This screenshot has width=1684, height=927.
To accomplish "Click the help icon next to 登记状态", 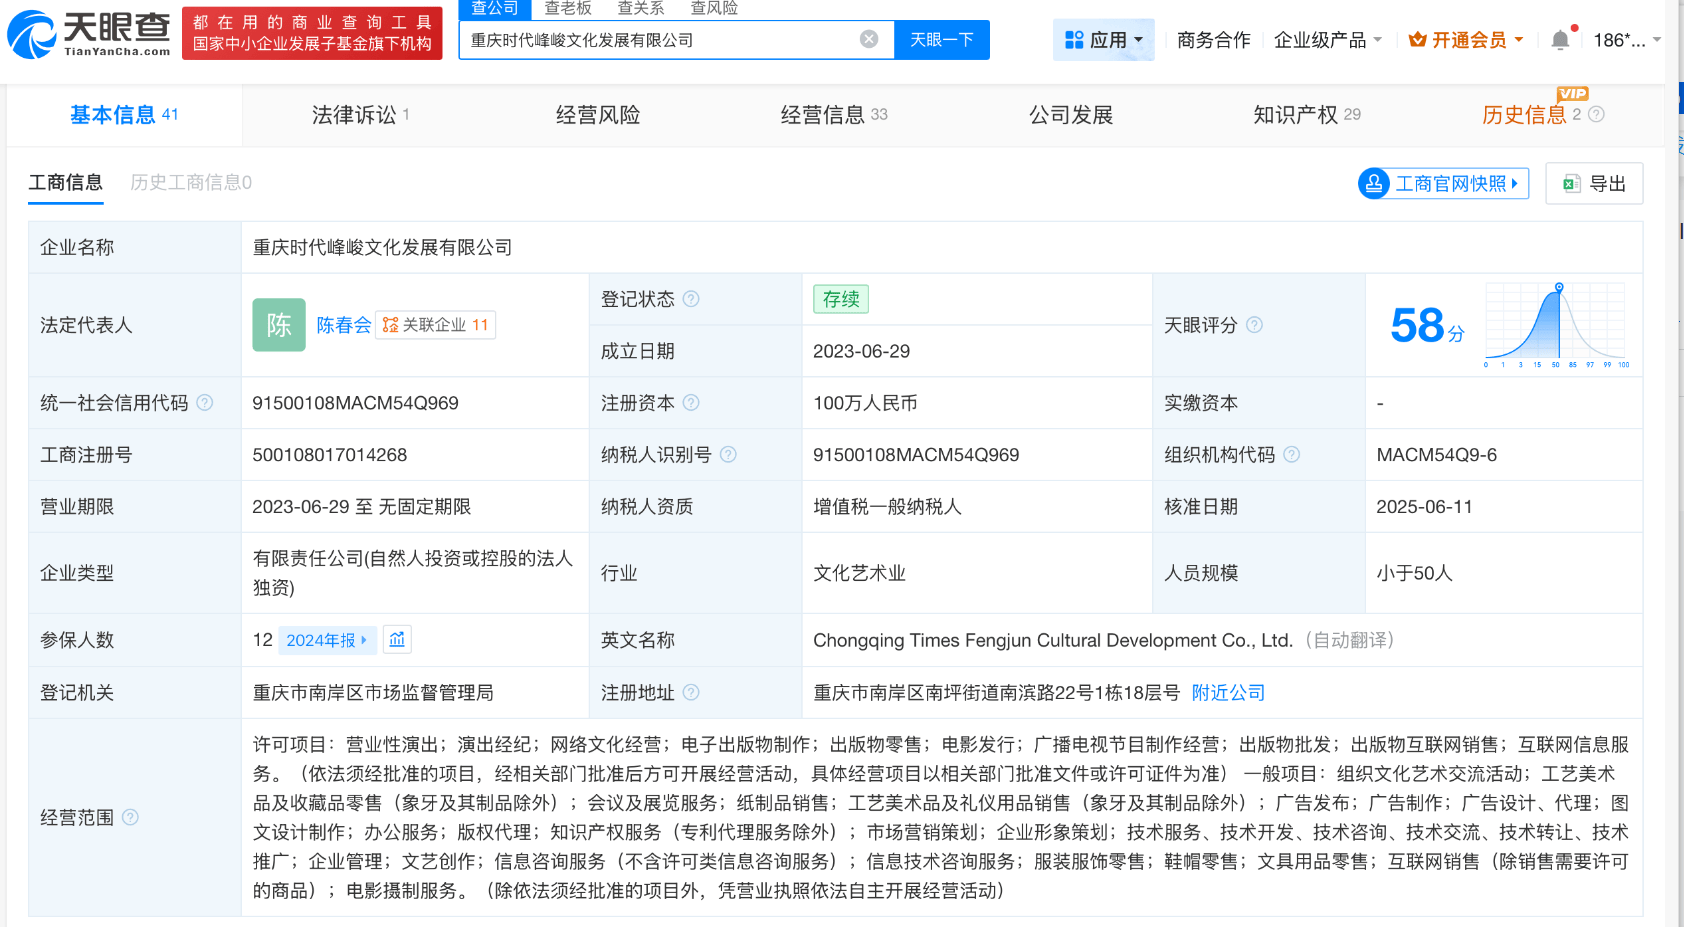I will (691, 299).
